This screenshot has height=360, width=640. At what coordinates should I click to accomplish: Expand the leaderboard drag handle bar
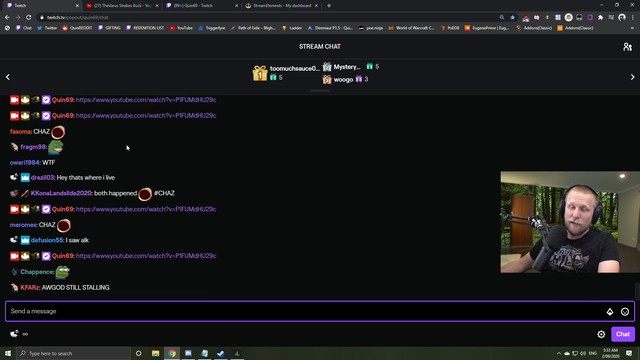[320, 91]
